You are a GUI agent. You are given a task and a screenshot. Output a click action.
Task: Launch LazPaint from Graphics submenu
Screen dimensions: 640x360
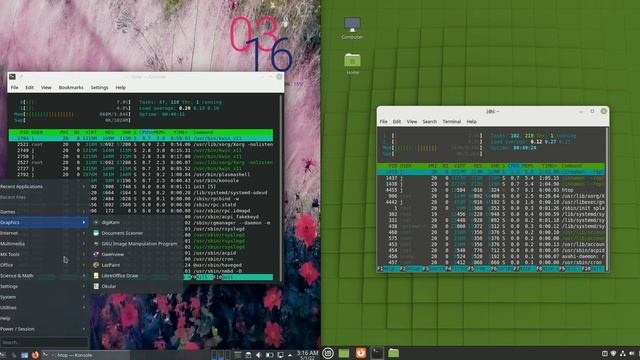tap(138, 265)
